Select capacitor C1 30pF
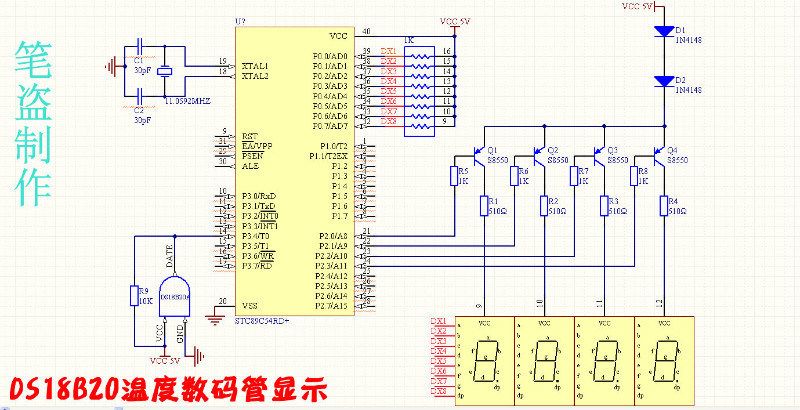This screenshot has height=410, width=800. coord(142,49)
